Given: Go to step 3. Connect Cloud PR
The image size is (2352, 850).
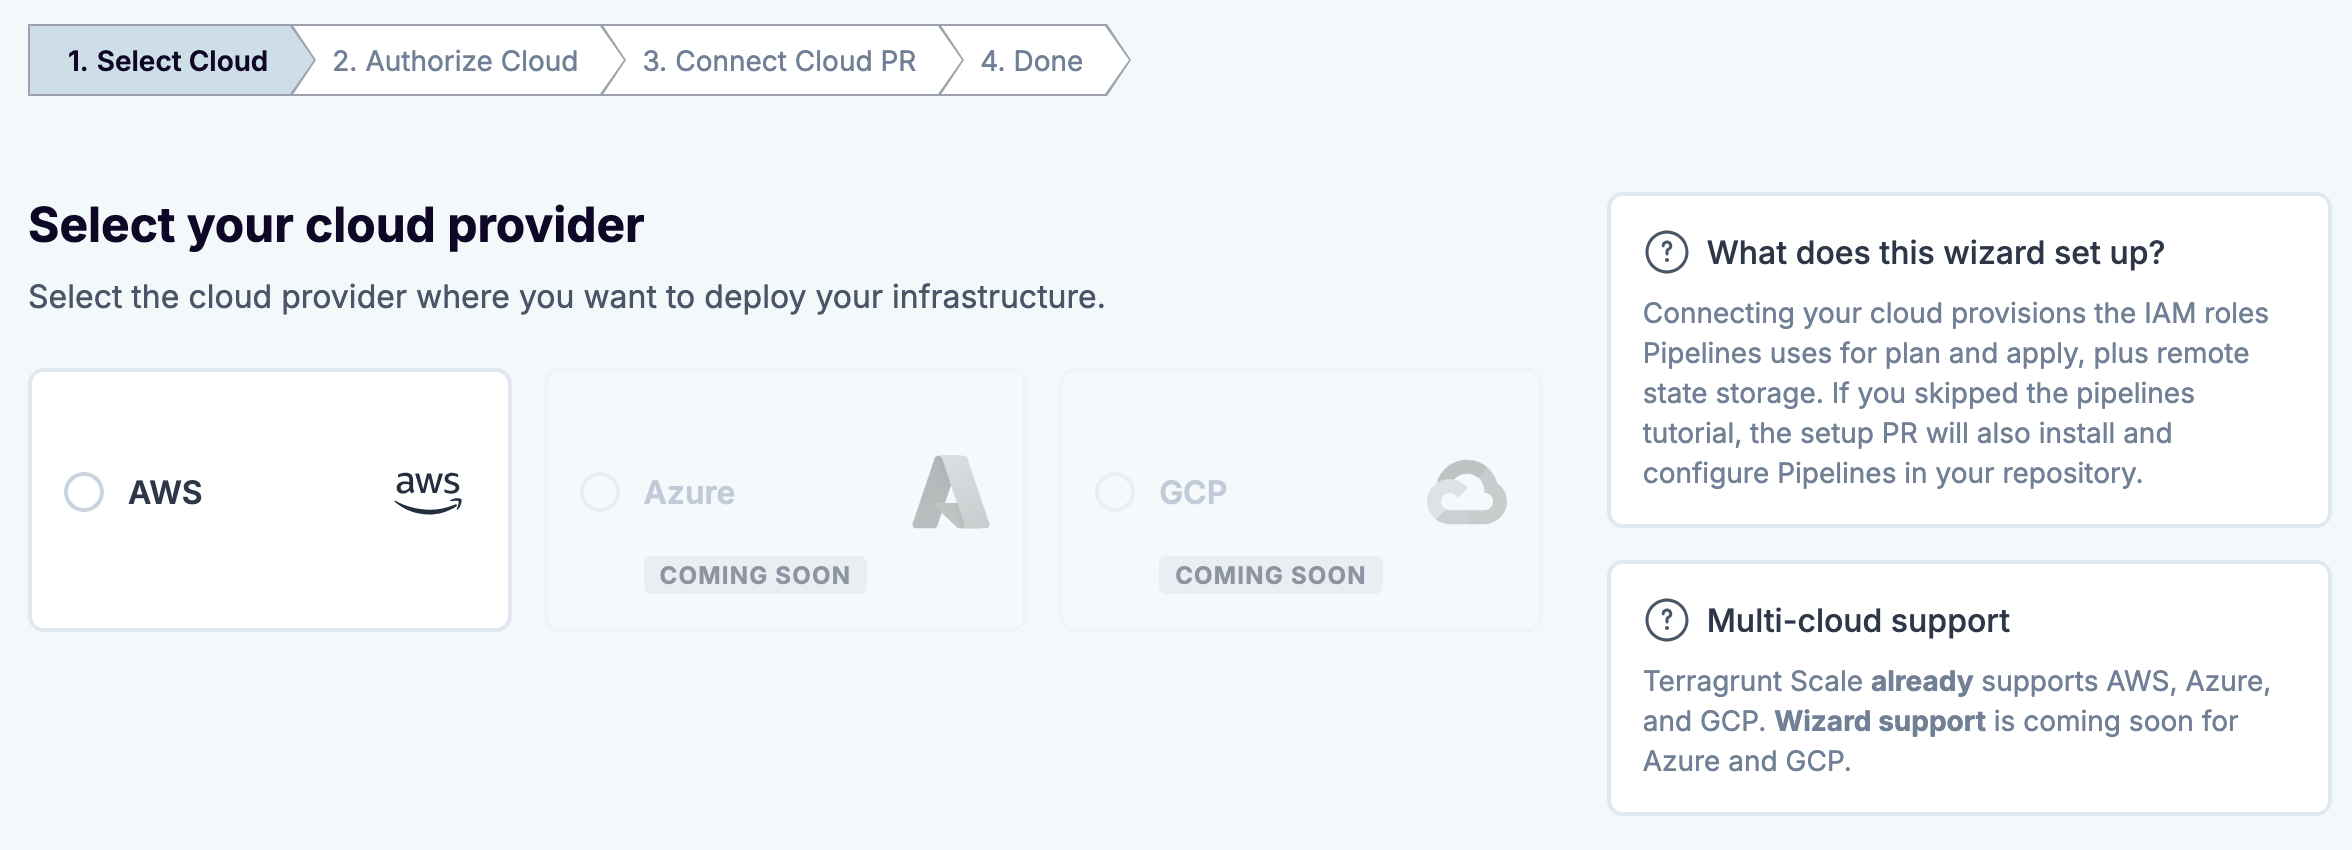Looking at the screenshot, I should tap(779, 61).
